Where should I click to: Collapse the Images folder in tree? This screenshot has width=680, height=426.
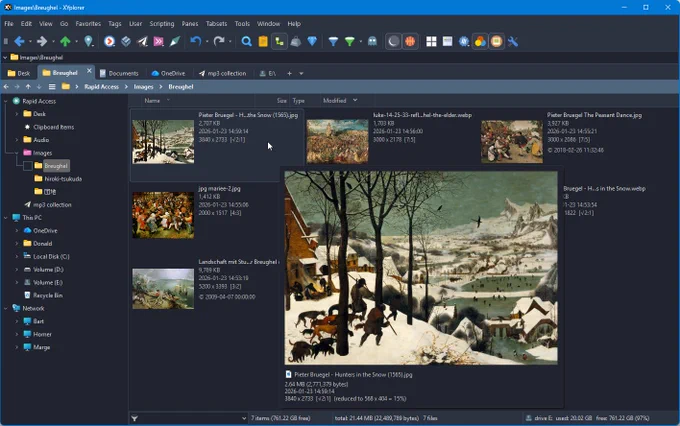coord(17,153)
